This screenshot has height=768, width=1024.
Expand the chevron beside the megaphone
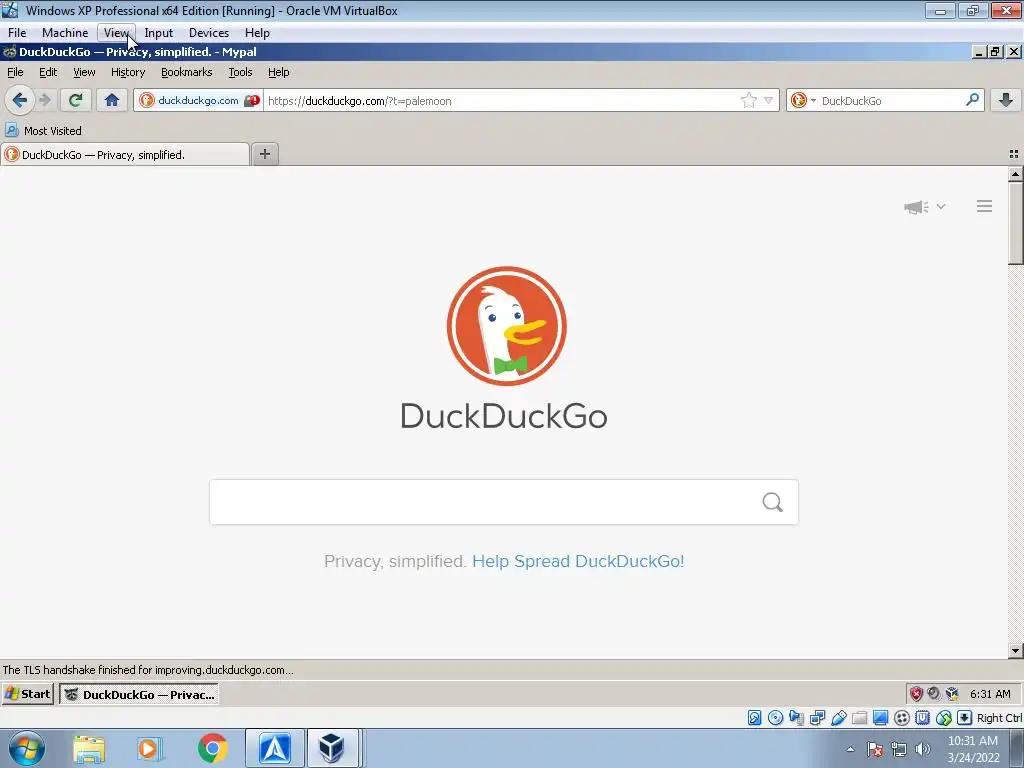(x=940, y=206)
